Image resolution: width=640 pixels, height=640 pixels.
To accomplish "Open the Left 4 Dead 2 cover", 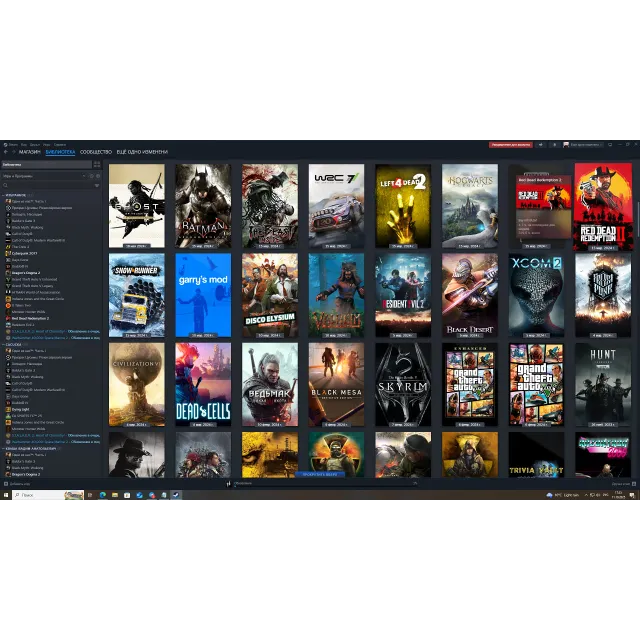I will point(403,206).
